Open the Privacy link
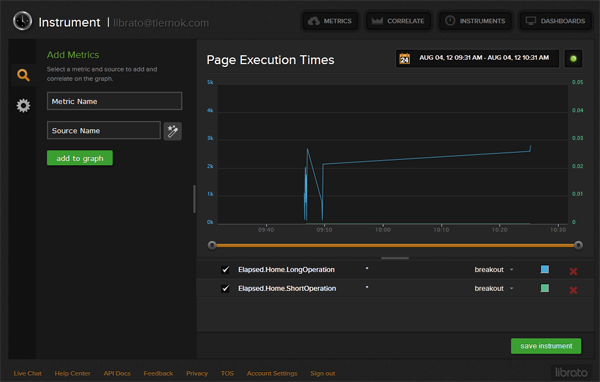Image resolution: width=600 pixels, height=382 pixels. coord(197,373)
